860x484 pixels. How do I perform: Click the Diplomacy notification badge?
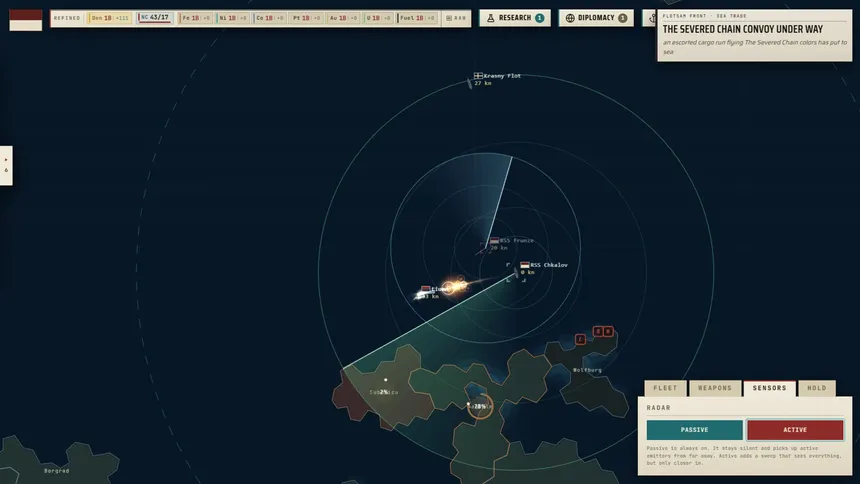[623, 18]
